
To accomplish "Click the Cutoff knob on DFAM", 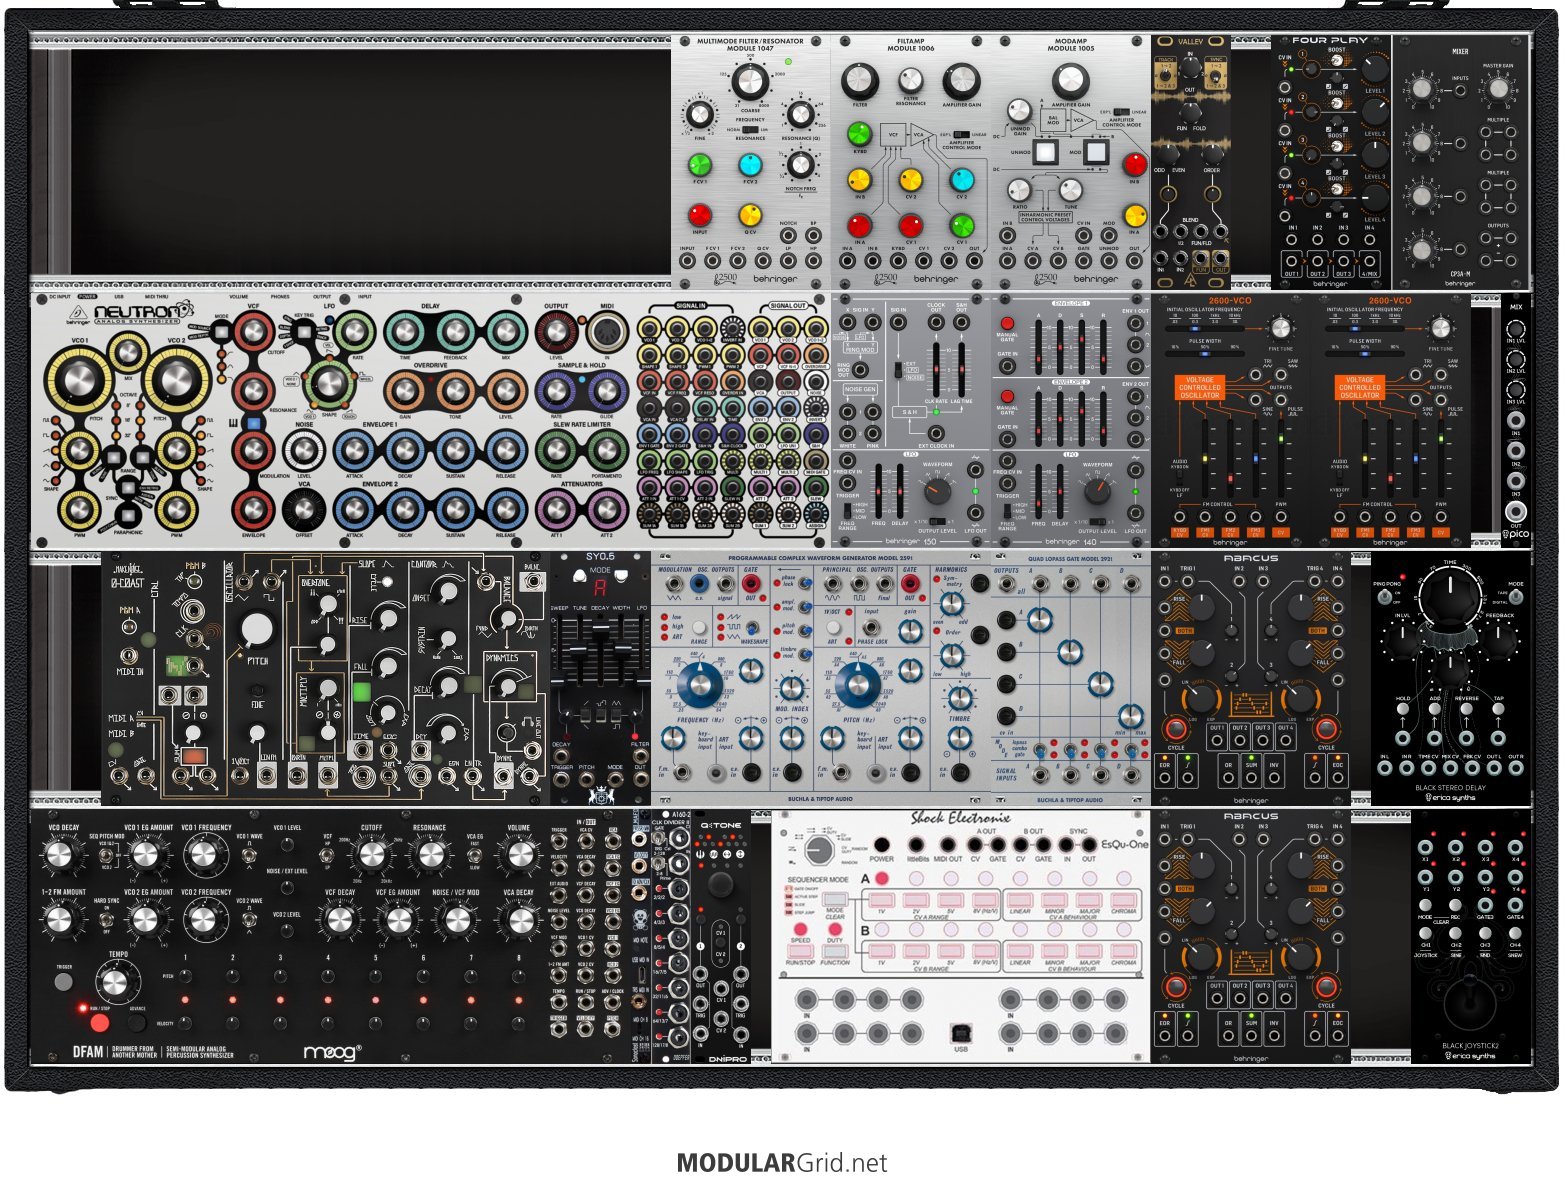I will point(372,854).
